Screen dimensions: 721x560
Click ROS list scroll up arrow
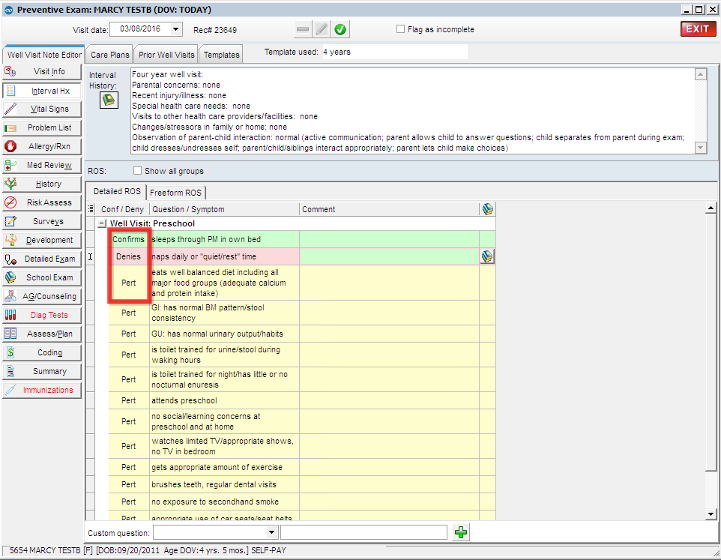(x=711, y=209)
